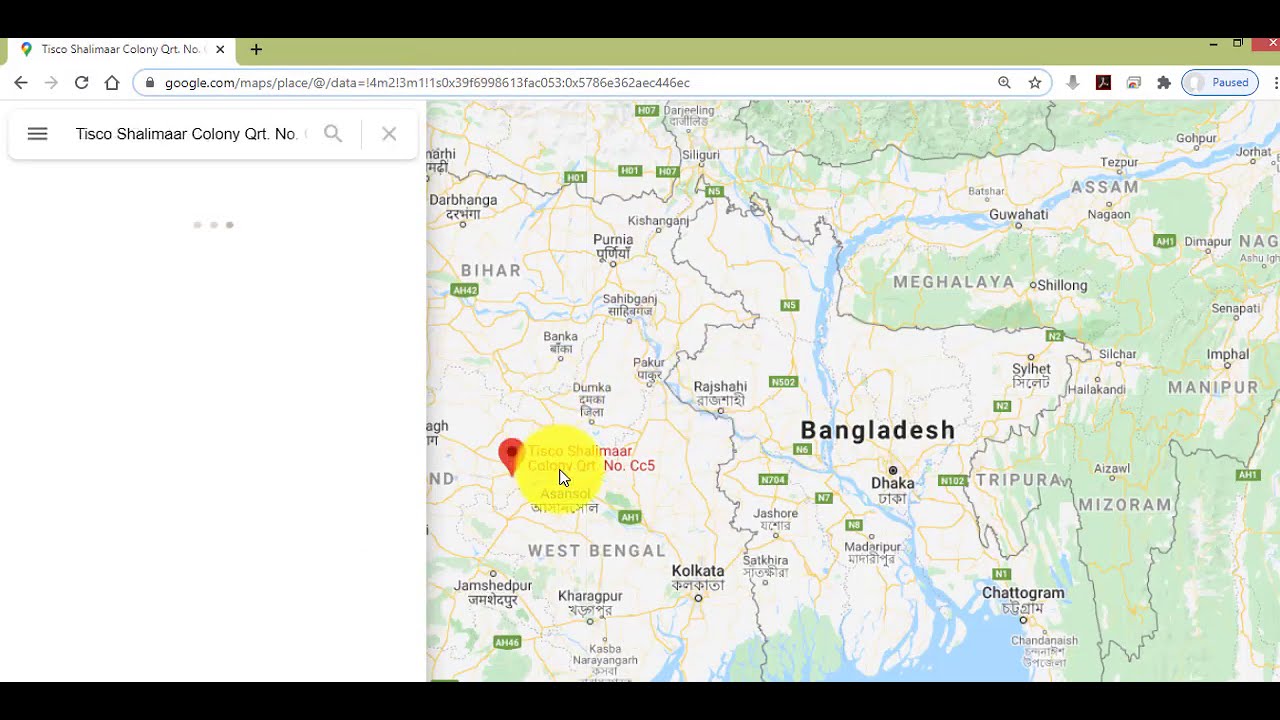Click the browser forward arrow
Image resolution: width=1280 pixels, height=720 pixels.
[x=51, y=83]
